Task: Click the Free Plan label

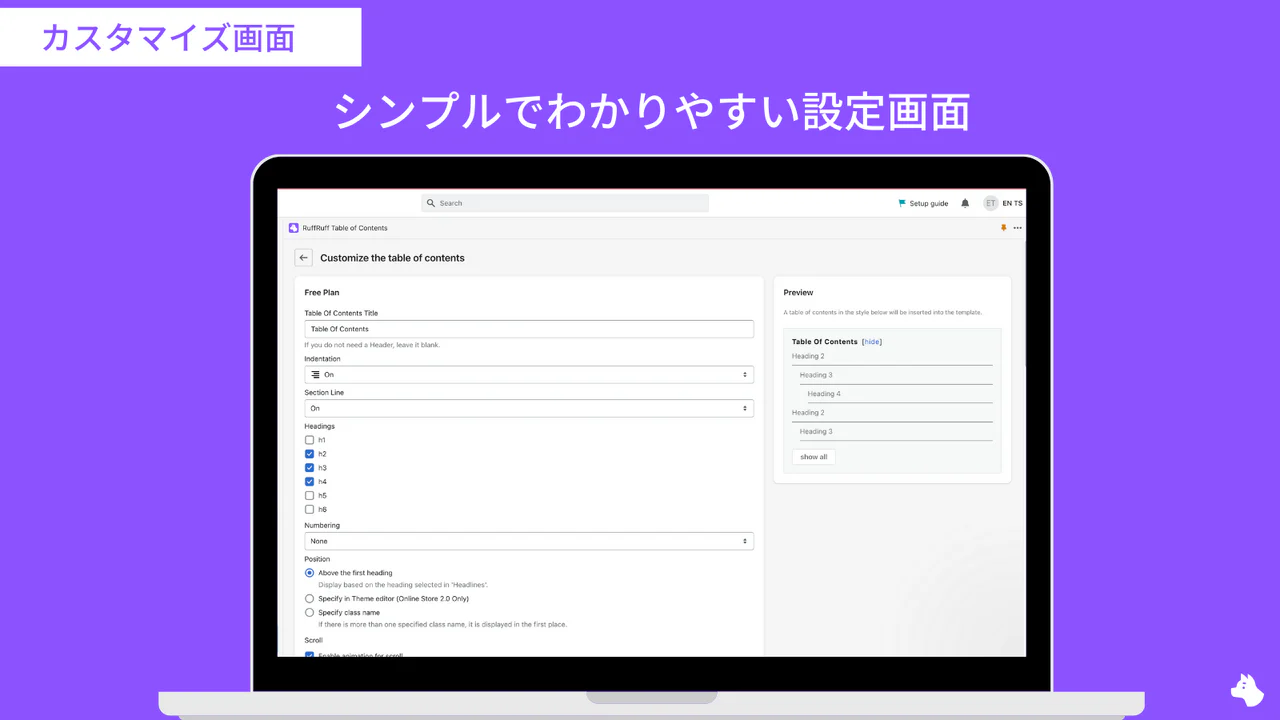Action: coord(322,293)
